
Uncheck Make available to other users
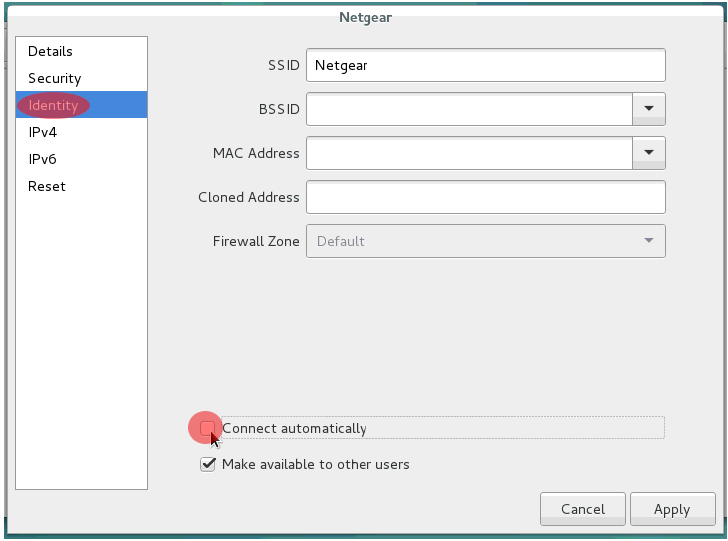point(208,464)
